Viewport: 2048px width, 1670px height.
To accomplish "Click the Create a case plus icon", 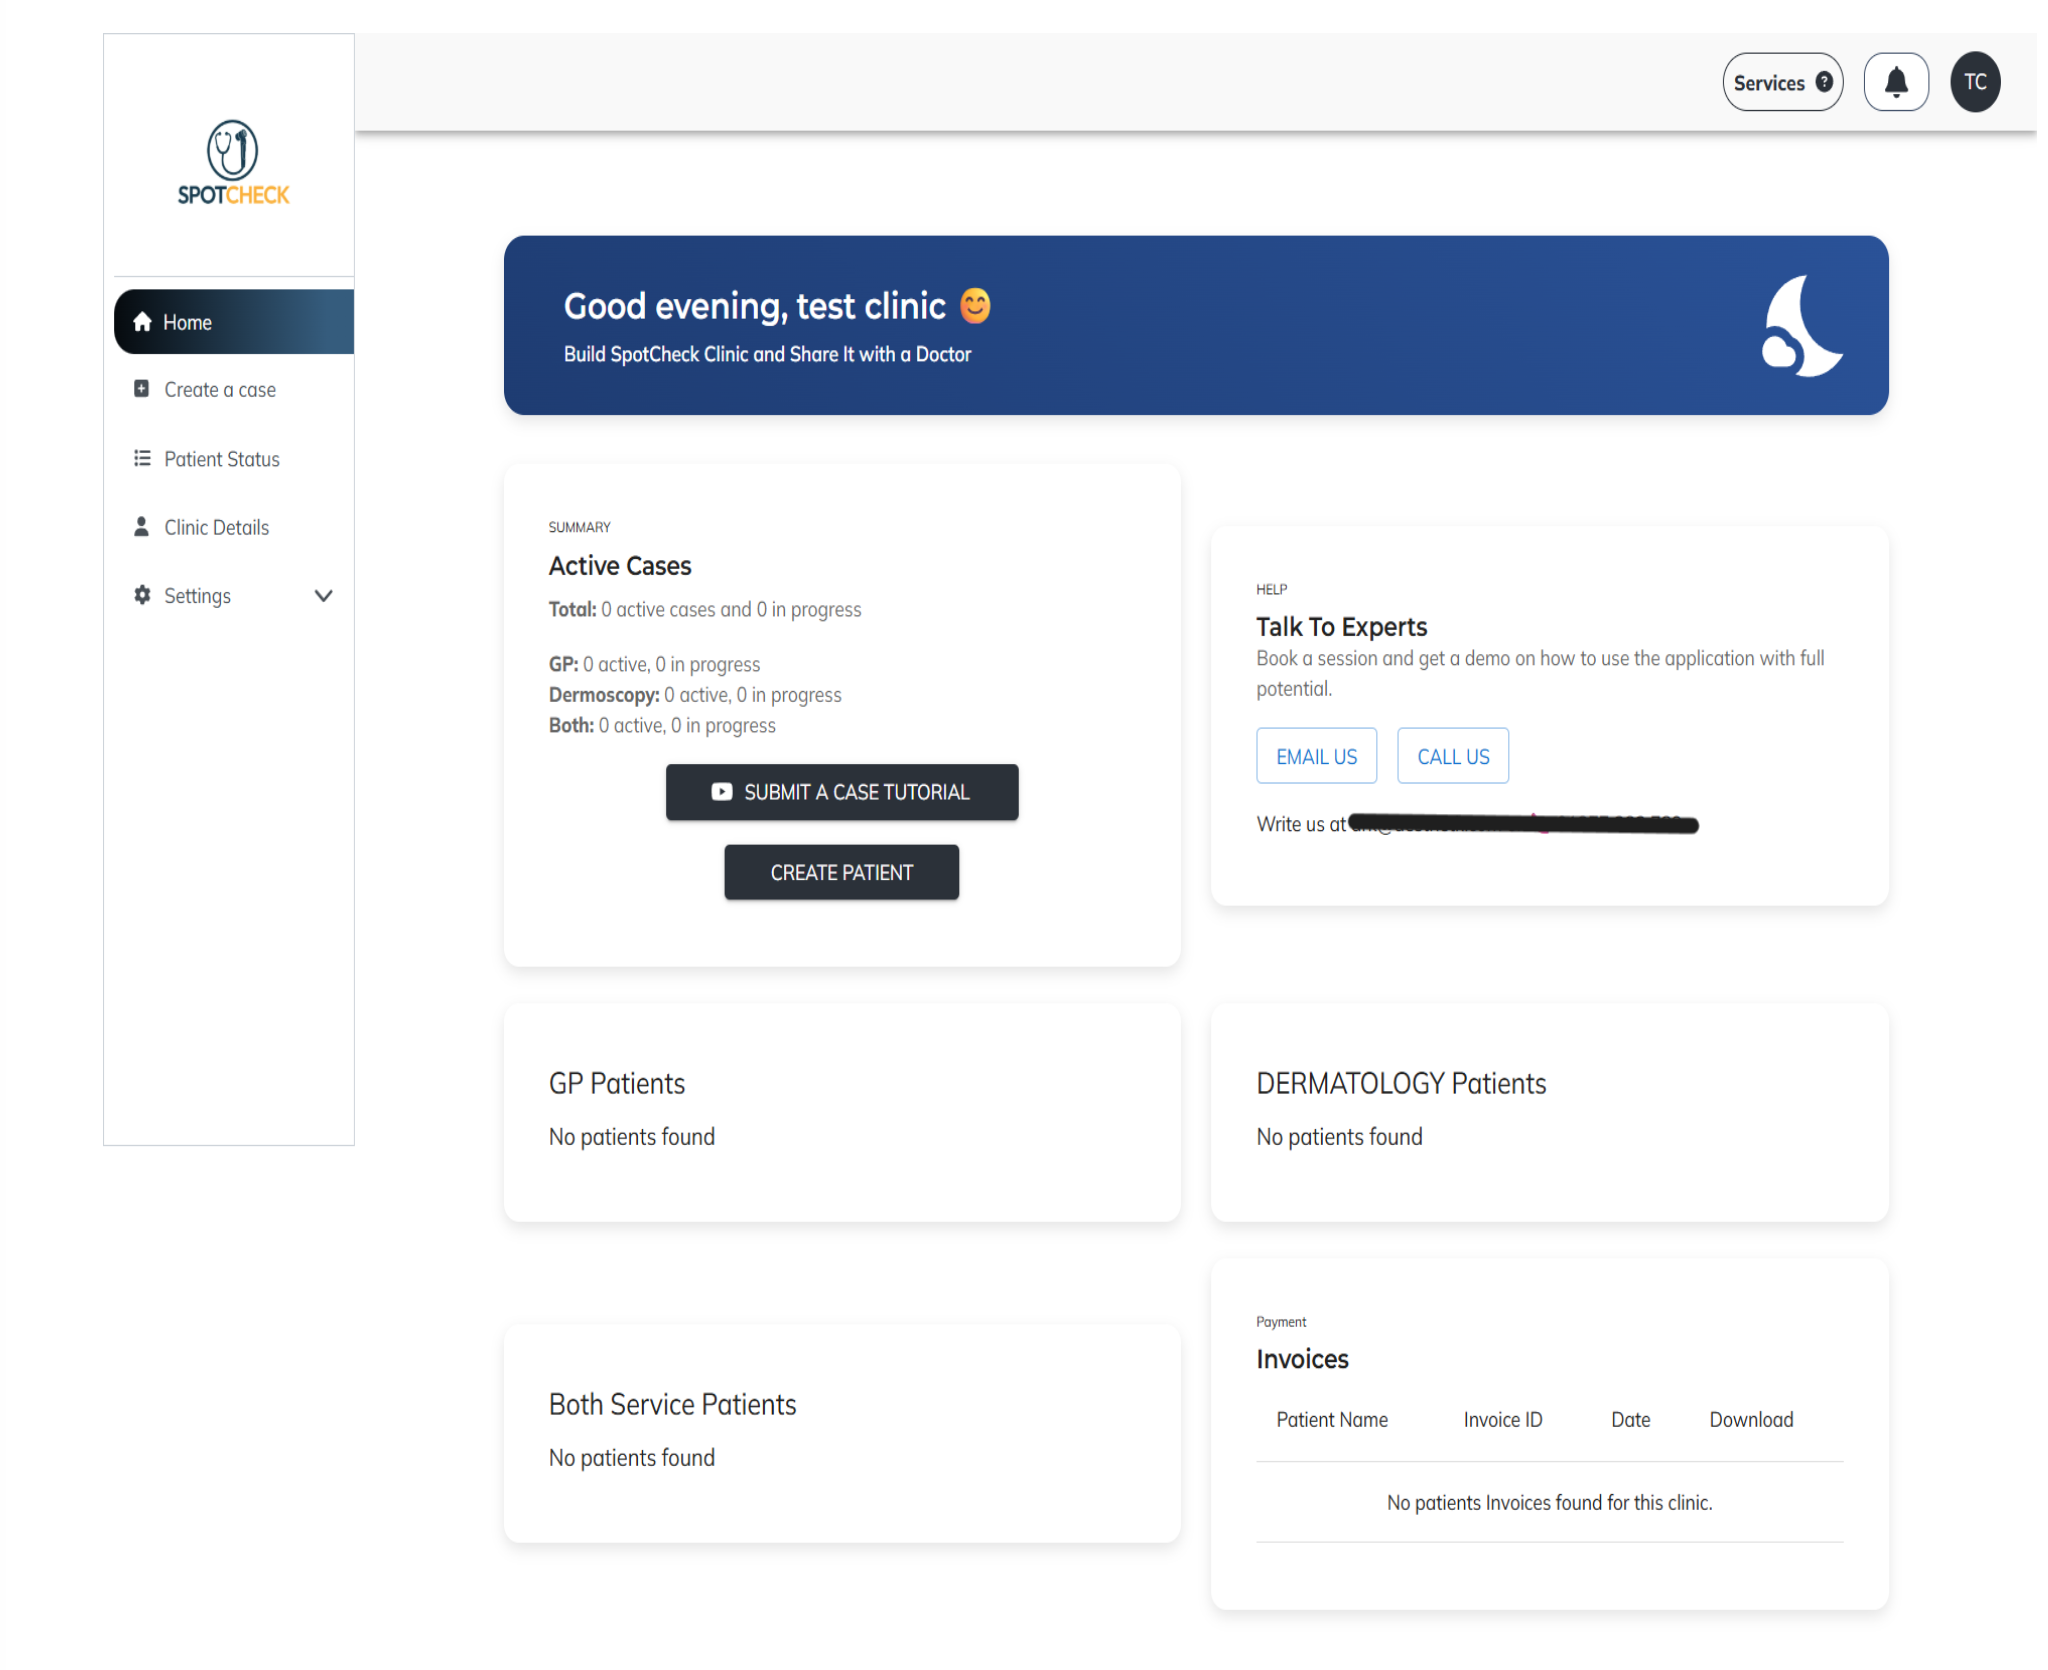I will 142,389.
